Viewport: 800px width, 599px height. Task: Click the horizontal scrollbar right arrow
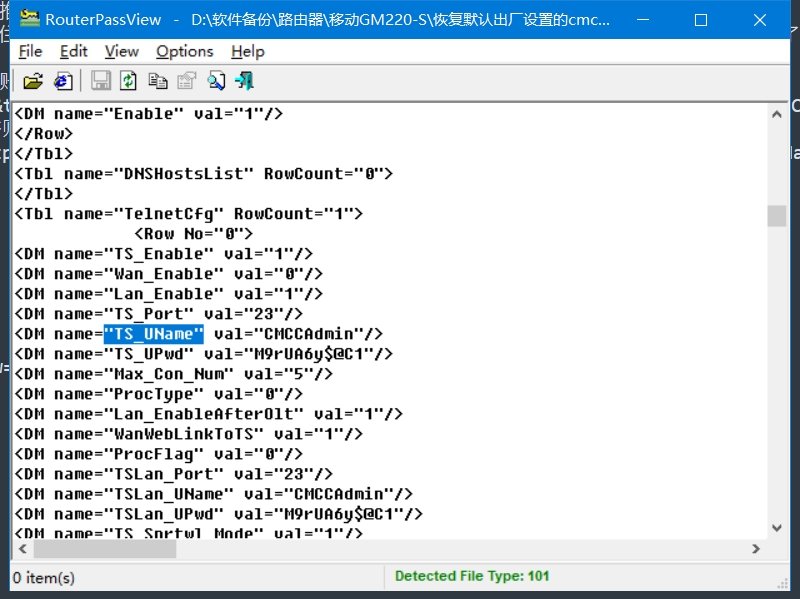(757, 549)
